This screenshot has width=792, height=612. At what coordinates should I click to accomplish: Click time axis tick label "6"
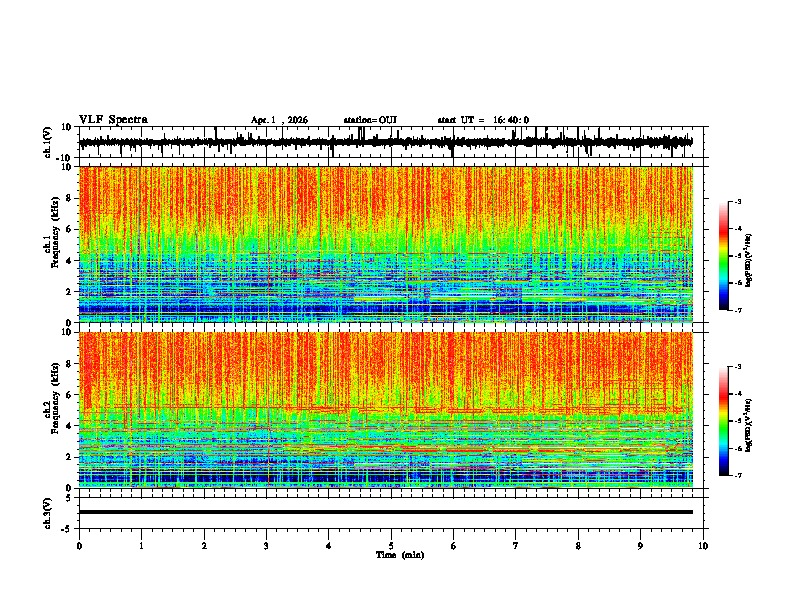[x=454, y=546]
